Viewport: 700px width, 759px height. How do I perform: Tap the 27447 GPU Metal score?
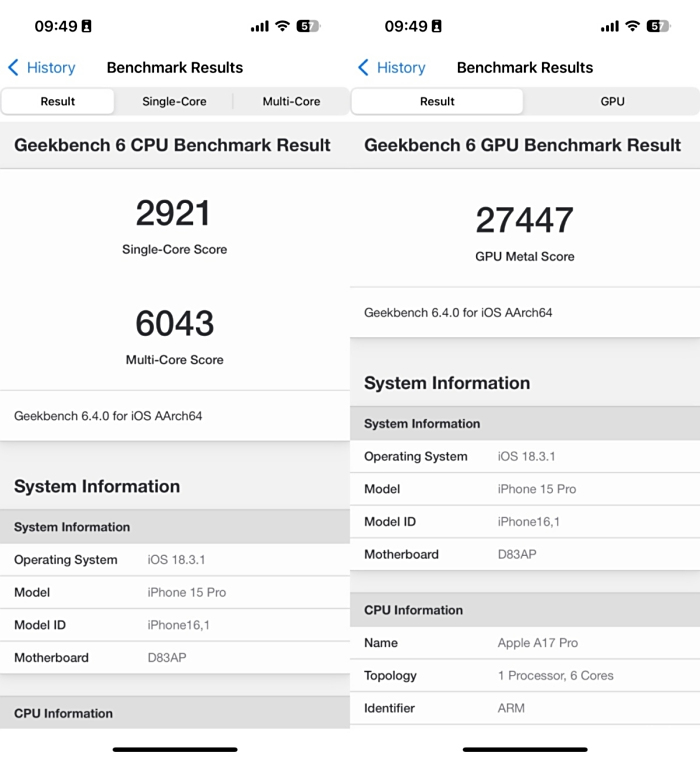coord(525,220)
